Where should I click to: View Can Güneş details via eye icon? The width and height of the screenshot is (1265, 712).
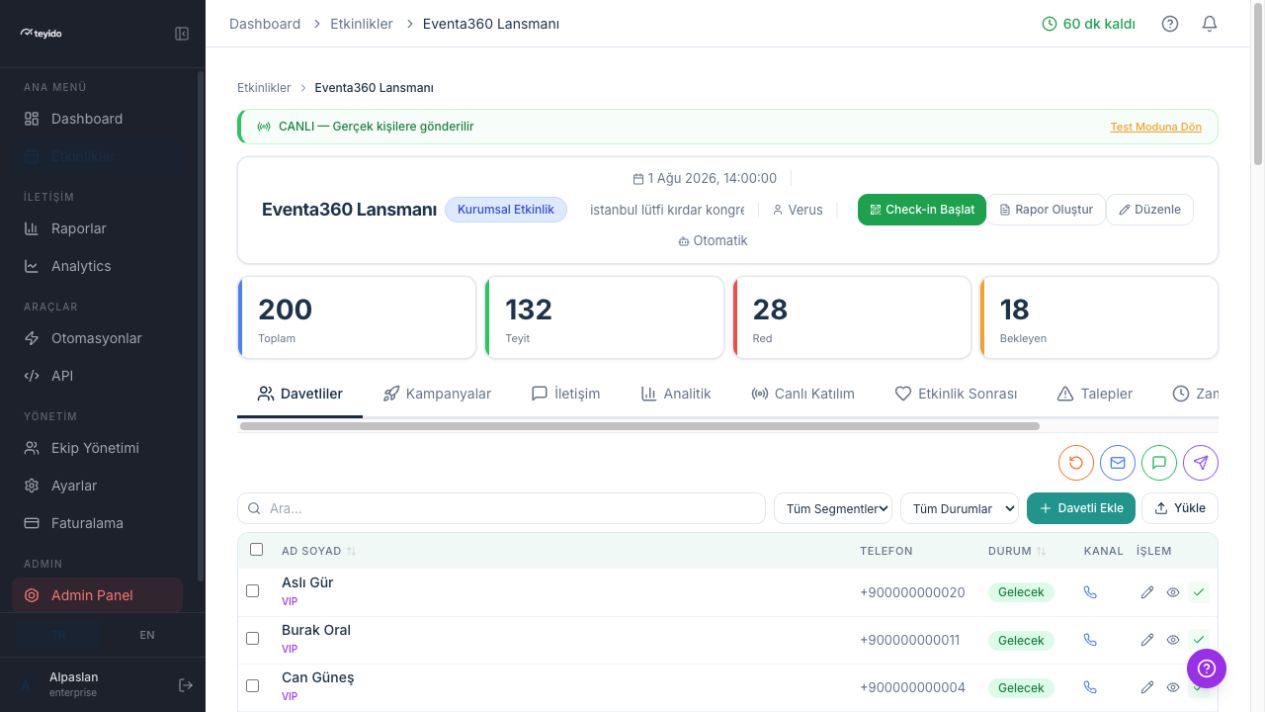coord(1173,687)
